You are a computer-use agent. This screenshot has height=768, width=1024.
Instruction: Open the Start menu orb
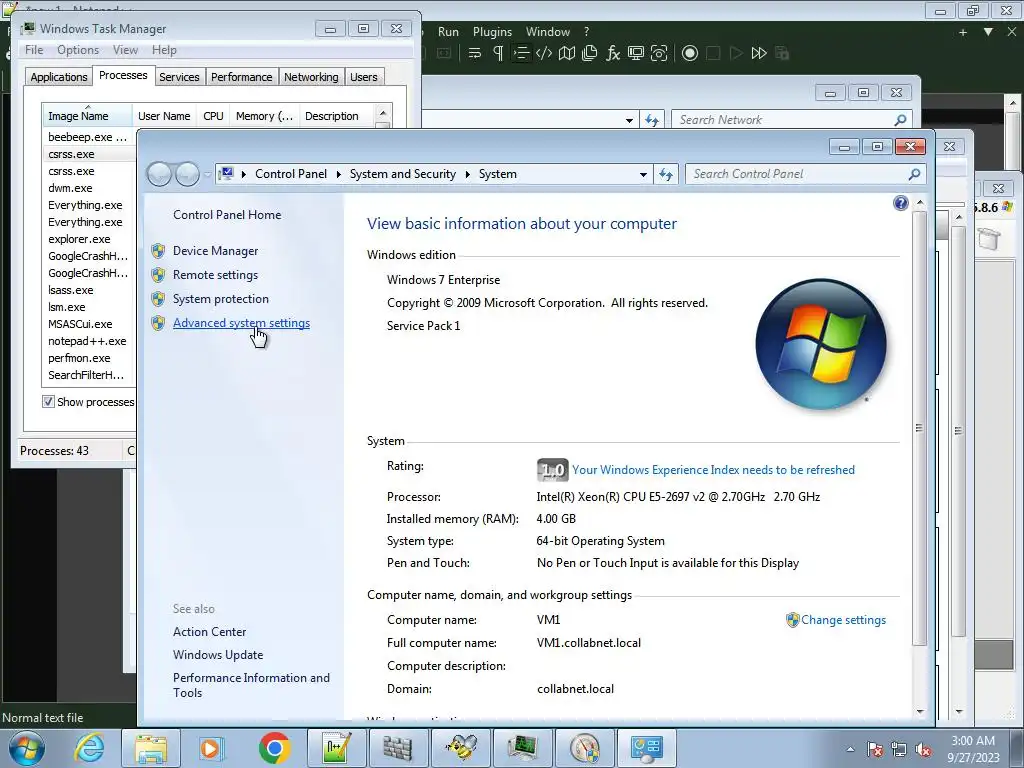pos(27,748)
